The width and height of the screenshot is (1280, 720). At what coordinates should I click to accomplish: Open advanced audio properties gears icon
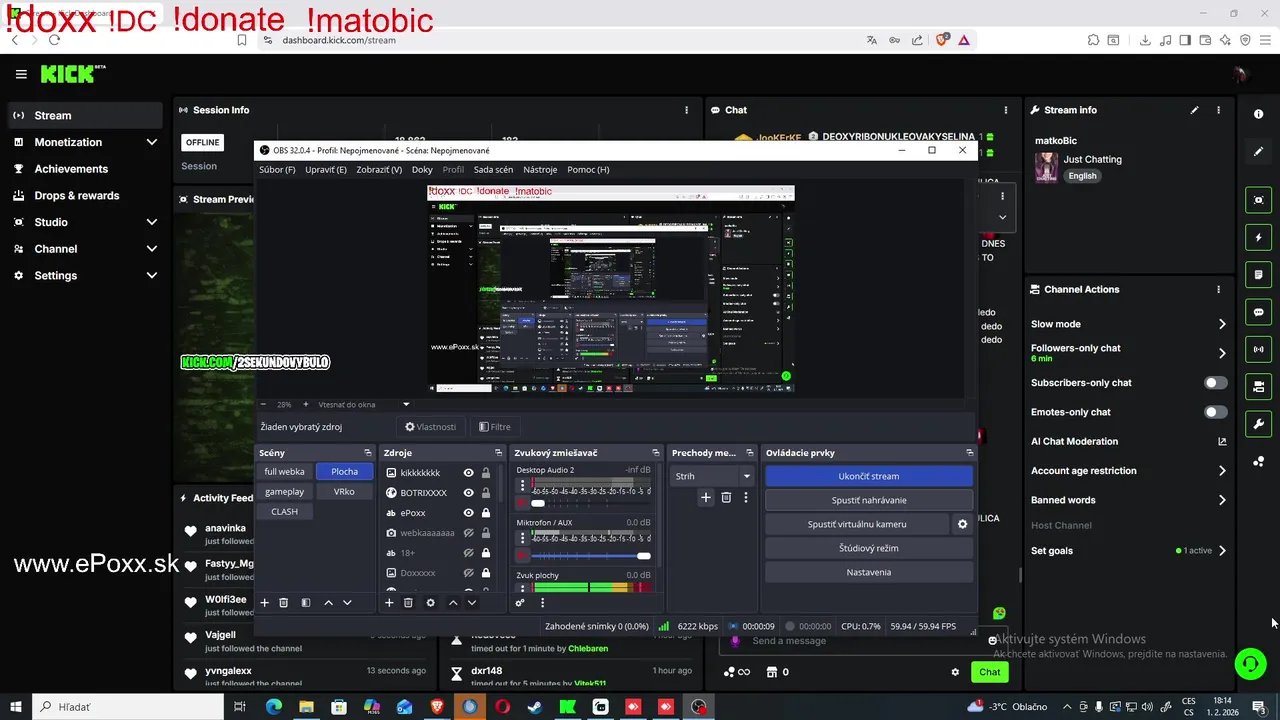520,602
